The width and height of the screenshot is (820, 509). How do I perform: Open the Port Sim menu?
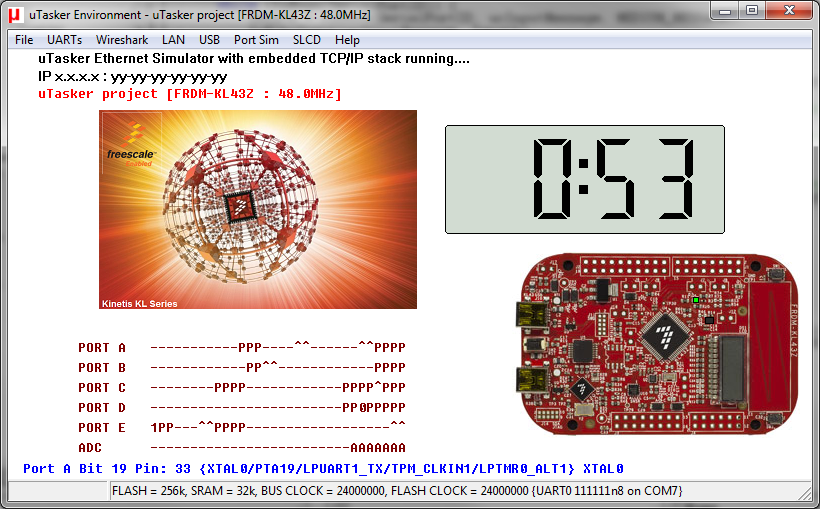(x=256, y=40)
